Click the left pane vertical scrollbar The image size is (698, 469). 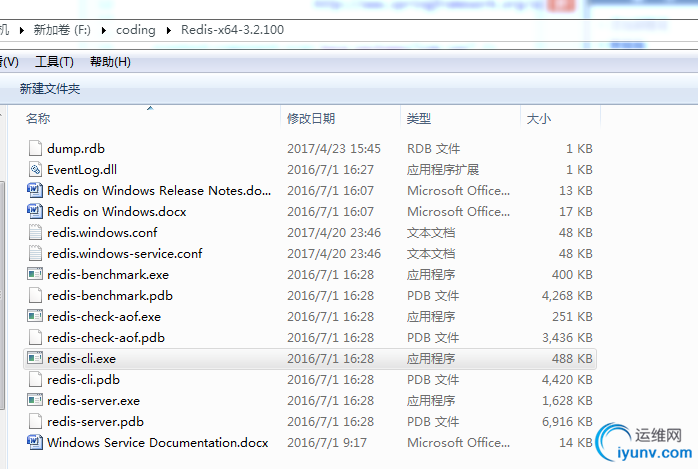click(x=2, y=295)
